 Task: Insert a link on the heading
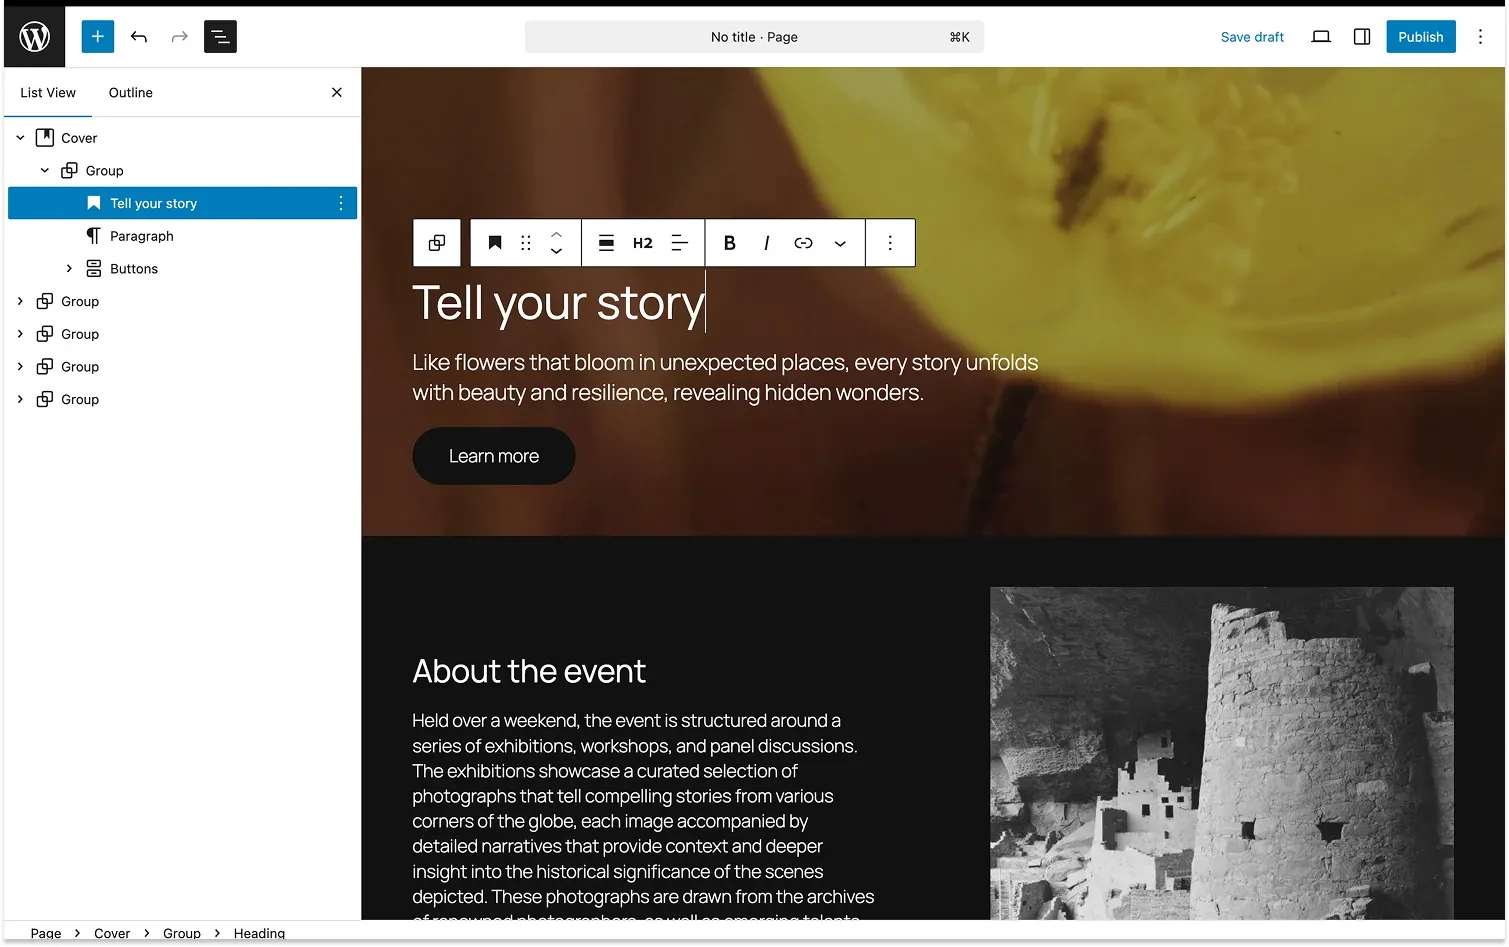tap(803, 242)
